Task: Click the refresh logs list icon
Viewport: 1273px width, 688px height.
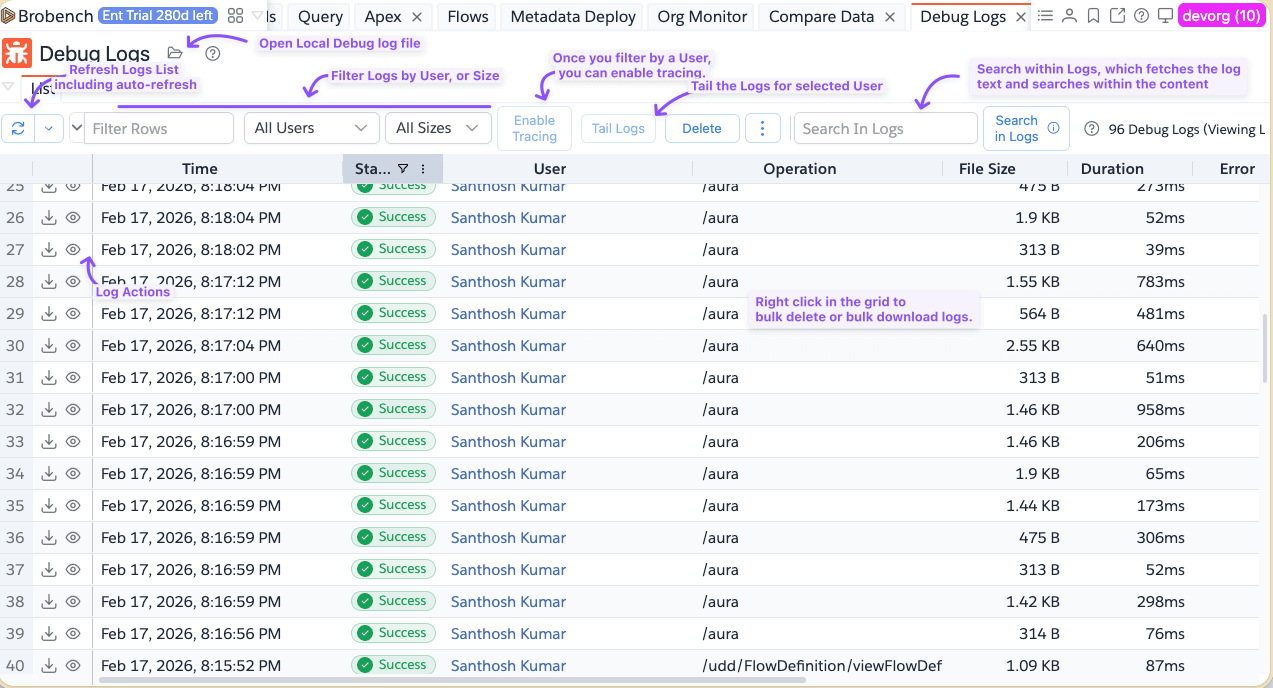Action: [19, 128]
